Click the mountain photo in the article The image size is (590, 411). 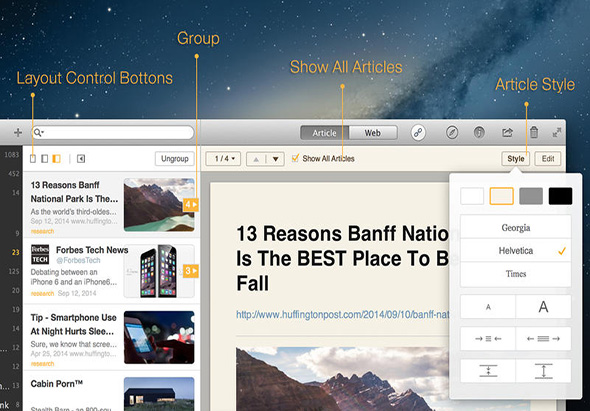[342, 379]
